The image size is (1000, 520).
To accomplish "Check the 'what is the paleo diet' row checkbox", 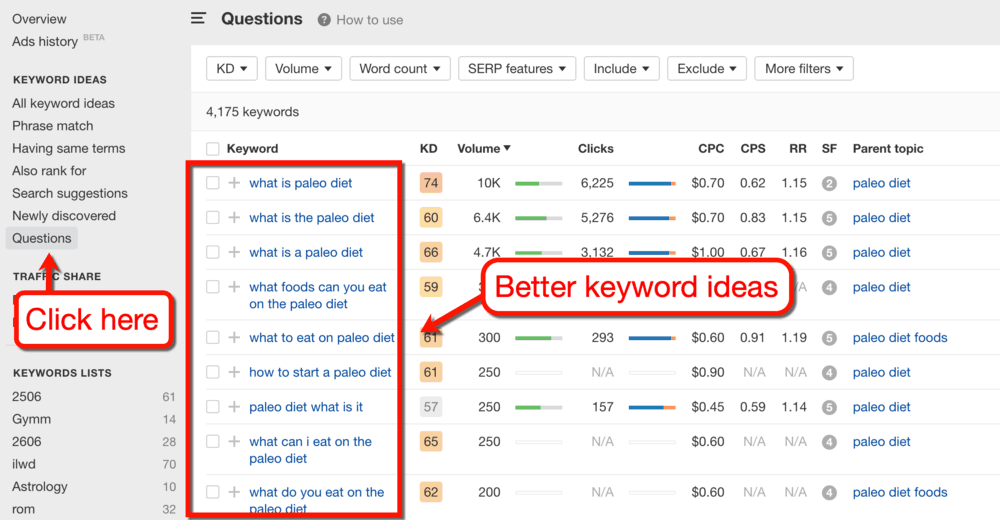I will pyautogui.click(x=212, y=218).
